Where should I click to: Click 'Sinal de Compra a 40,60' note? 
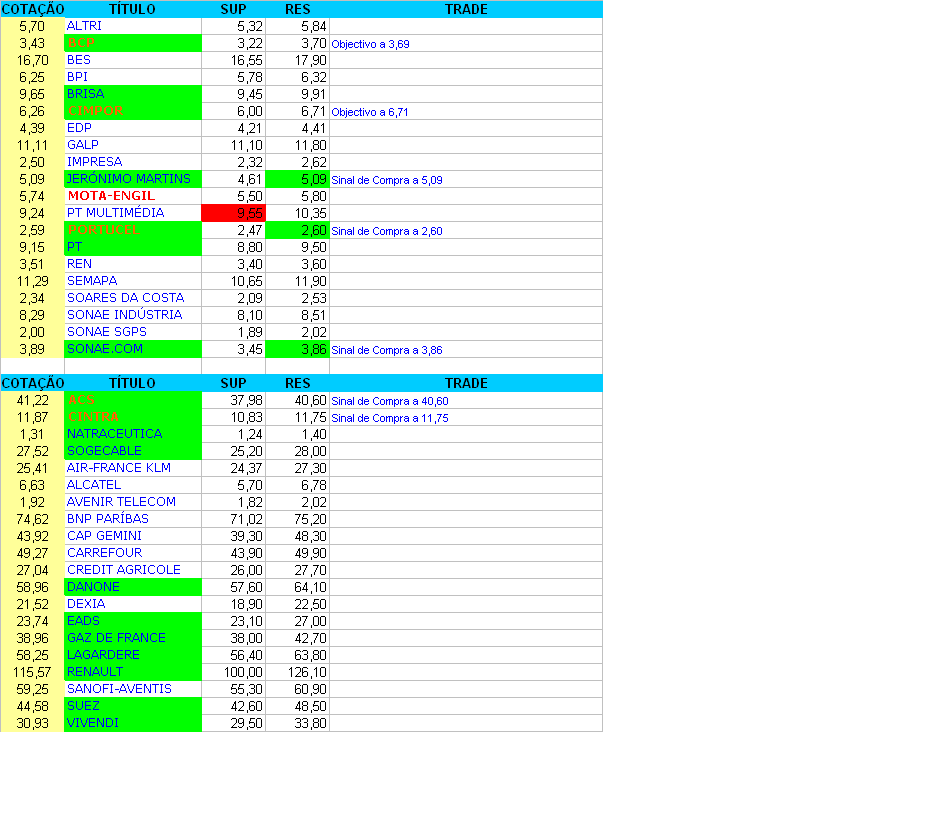tap(390, 401)
